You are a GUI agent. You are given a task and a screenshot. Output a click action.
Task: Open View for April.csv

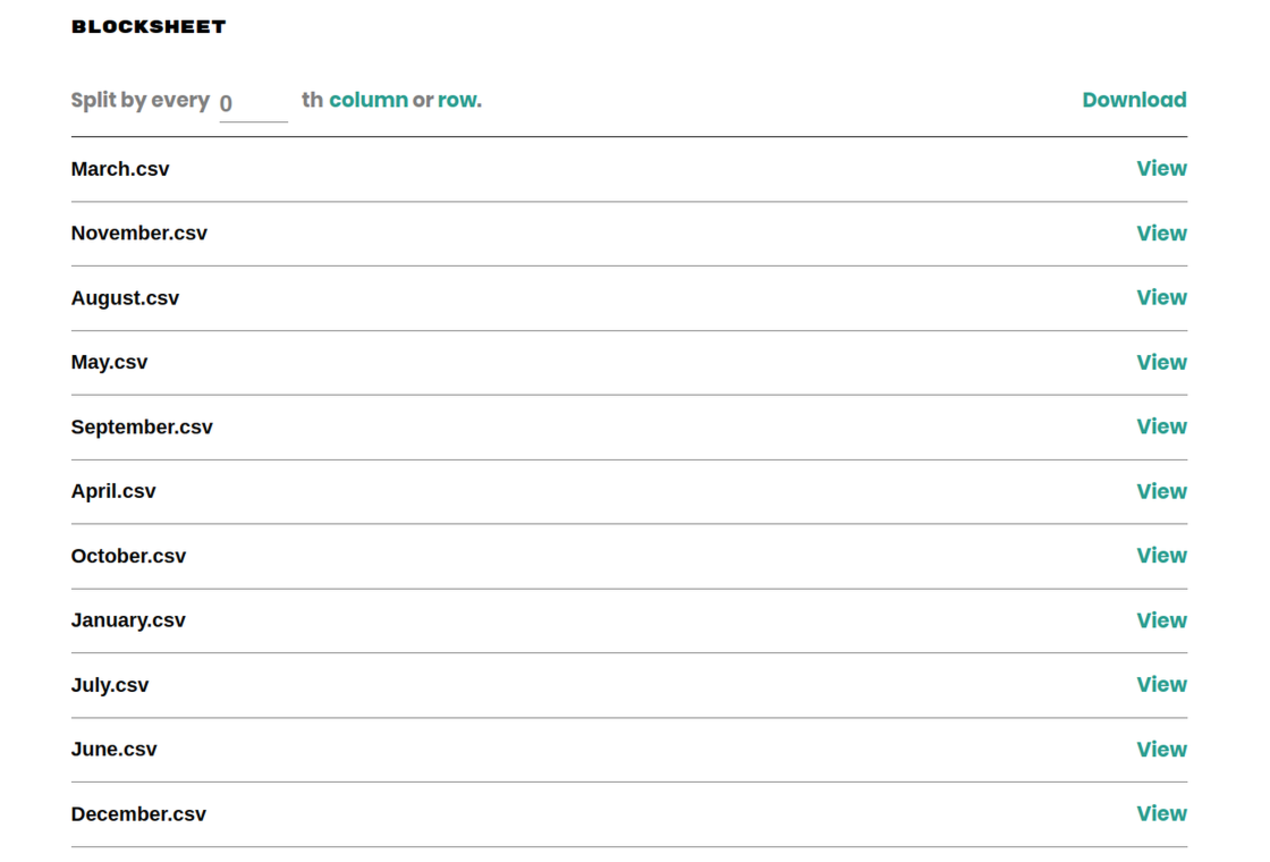(1161, 491)
